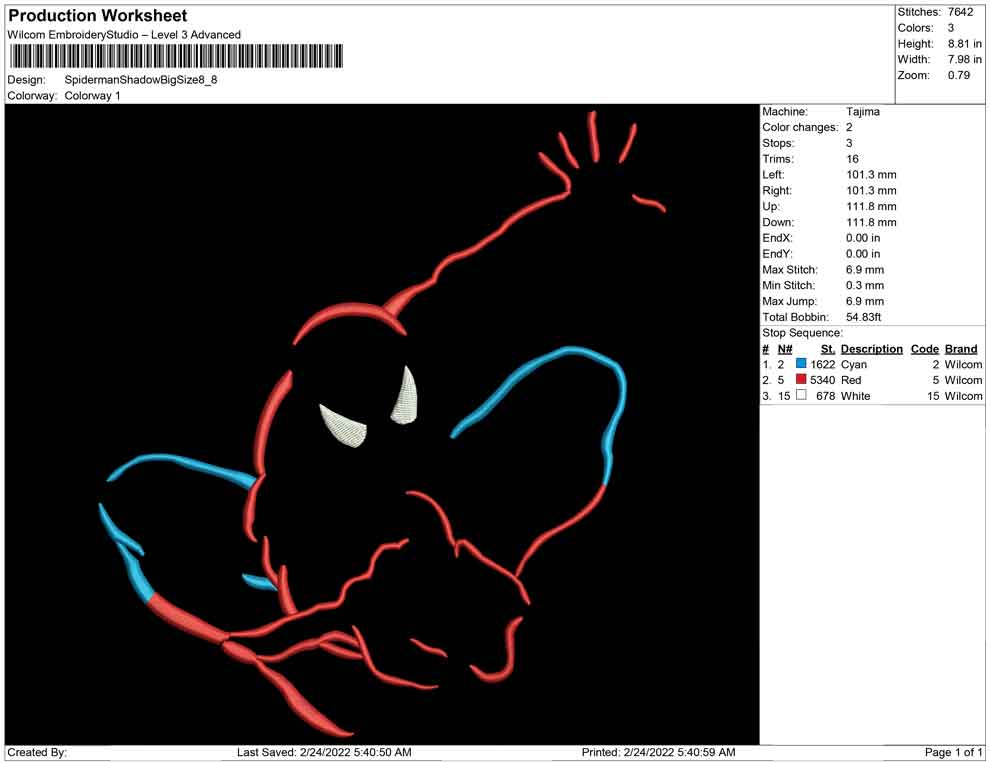Click the Last Saved timestamp in footer

[324, 752]
